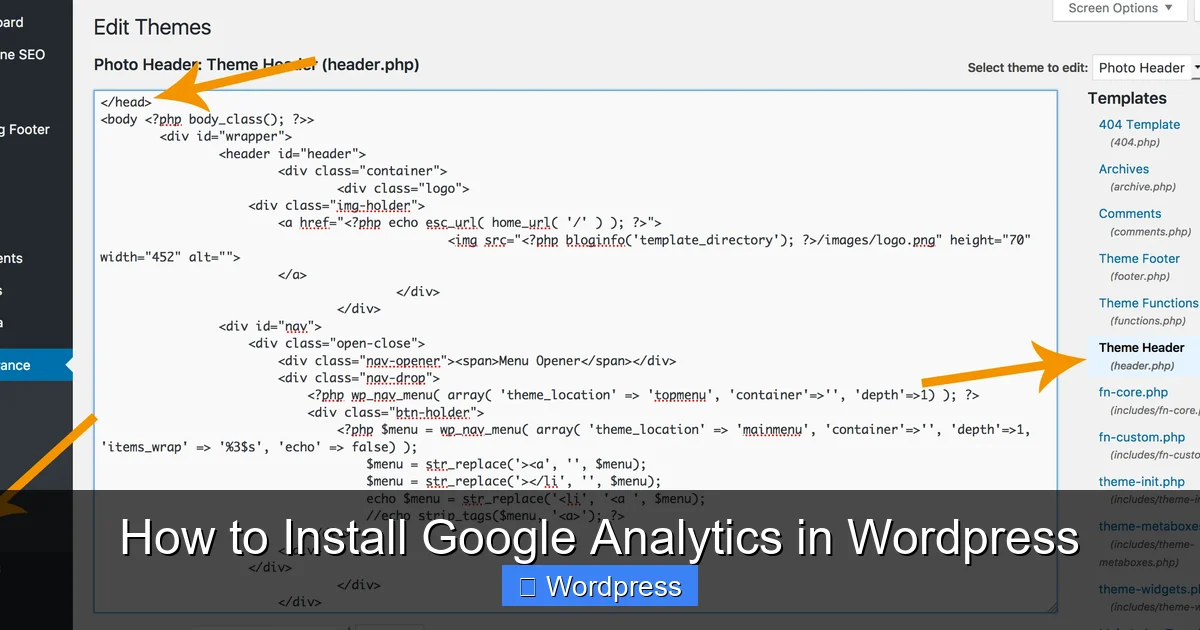
Task: Edit Theme Footer footer.php
Action: coord(1139,258)
